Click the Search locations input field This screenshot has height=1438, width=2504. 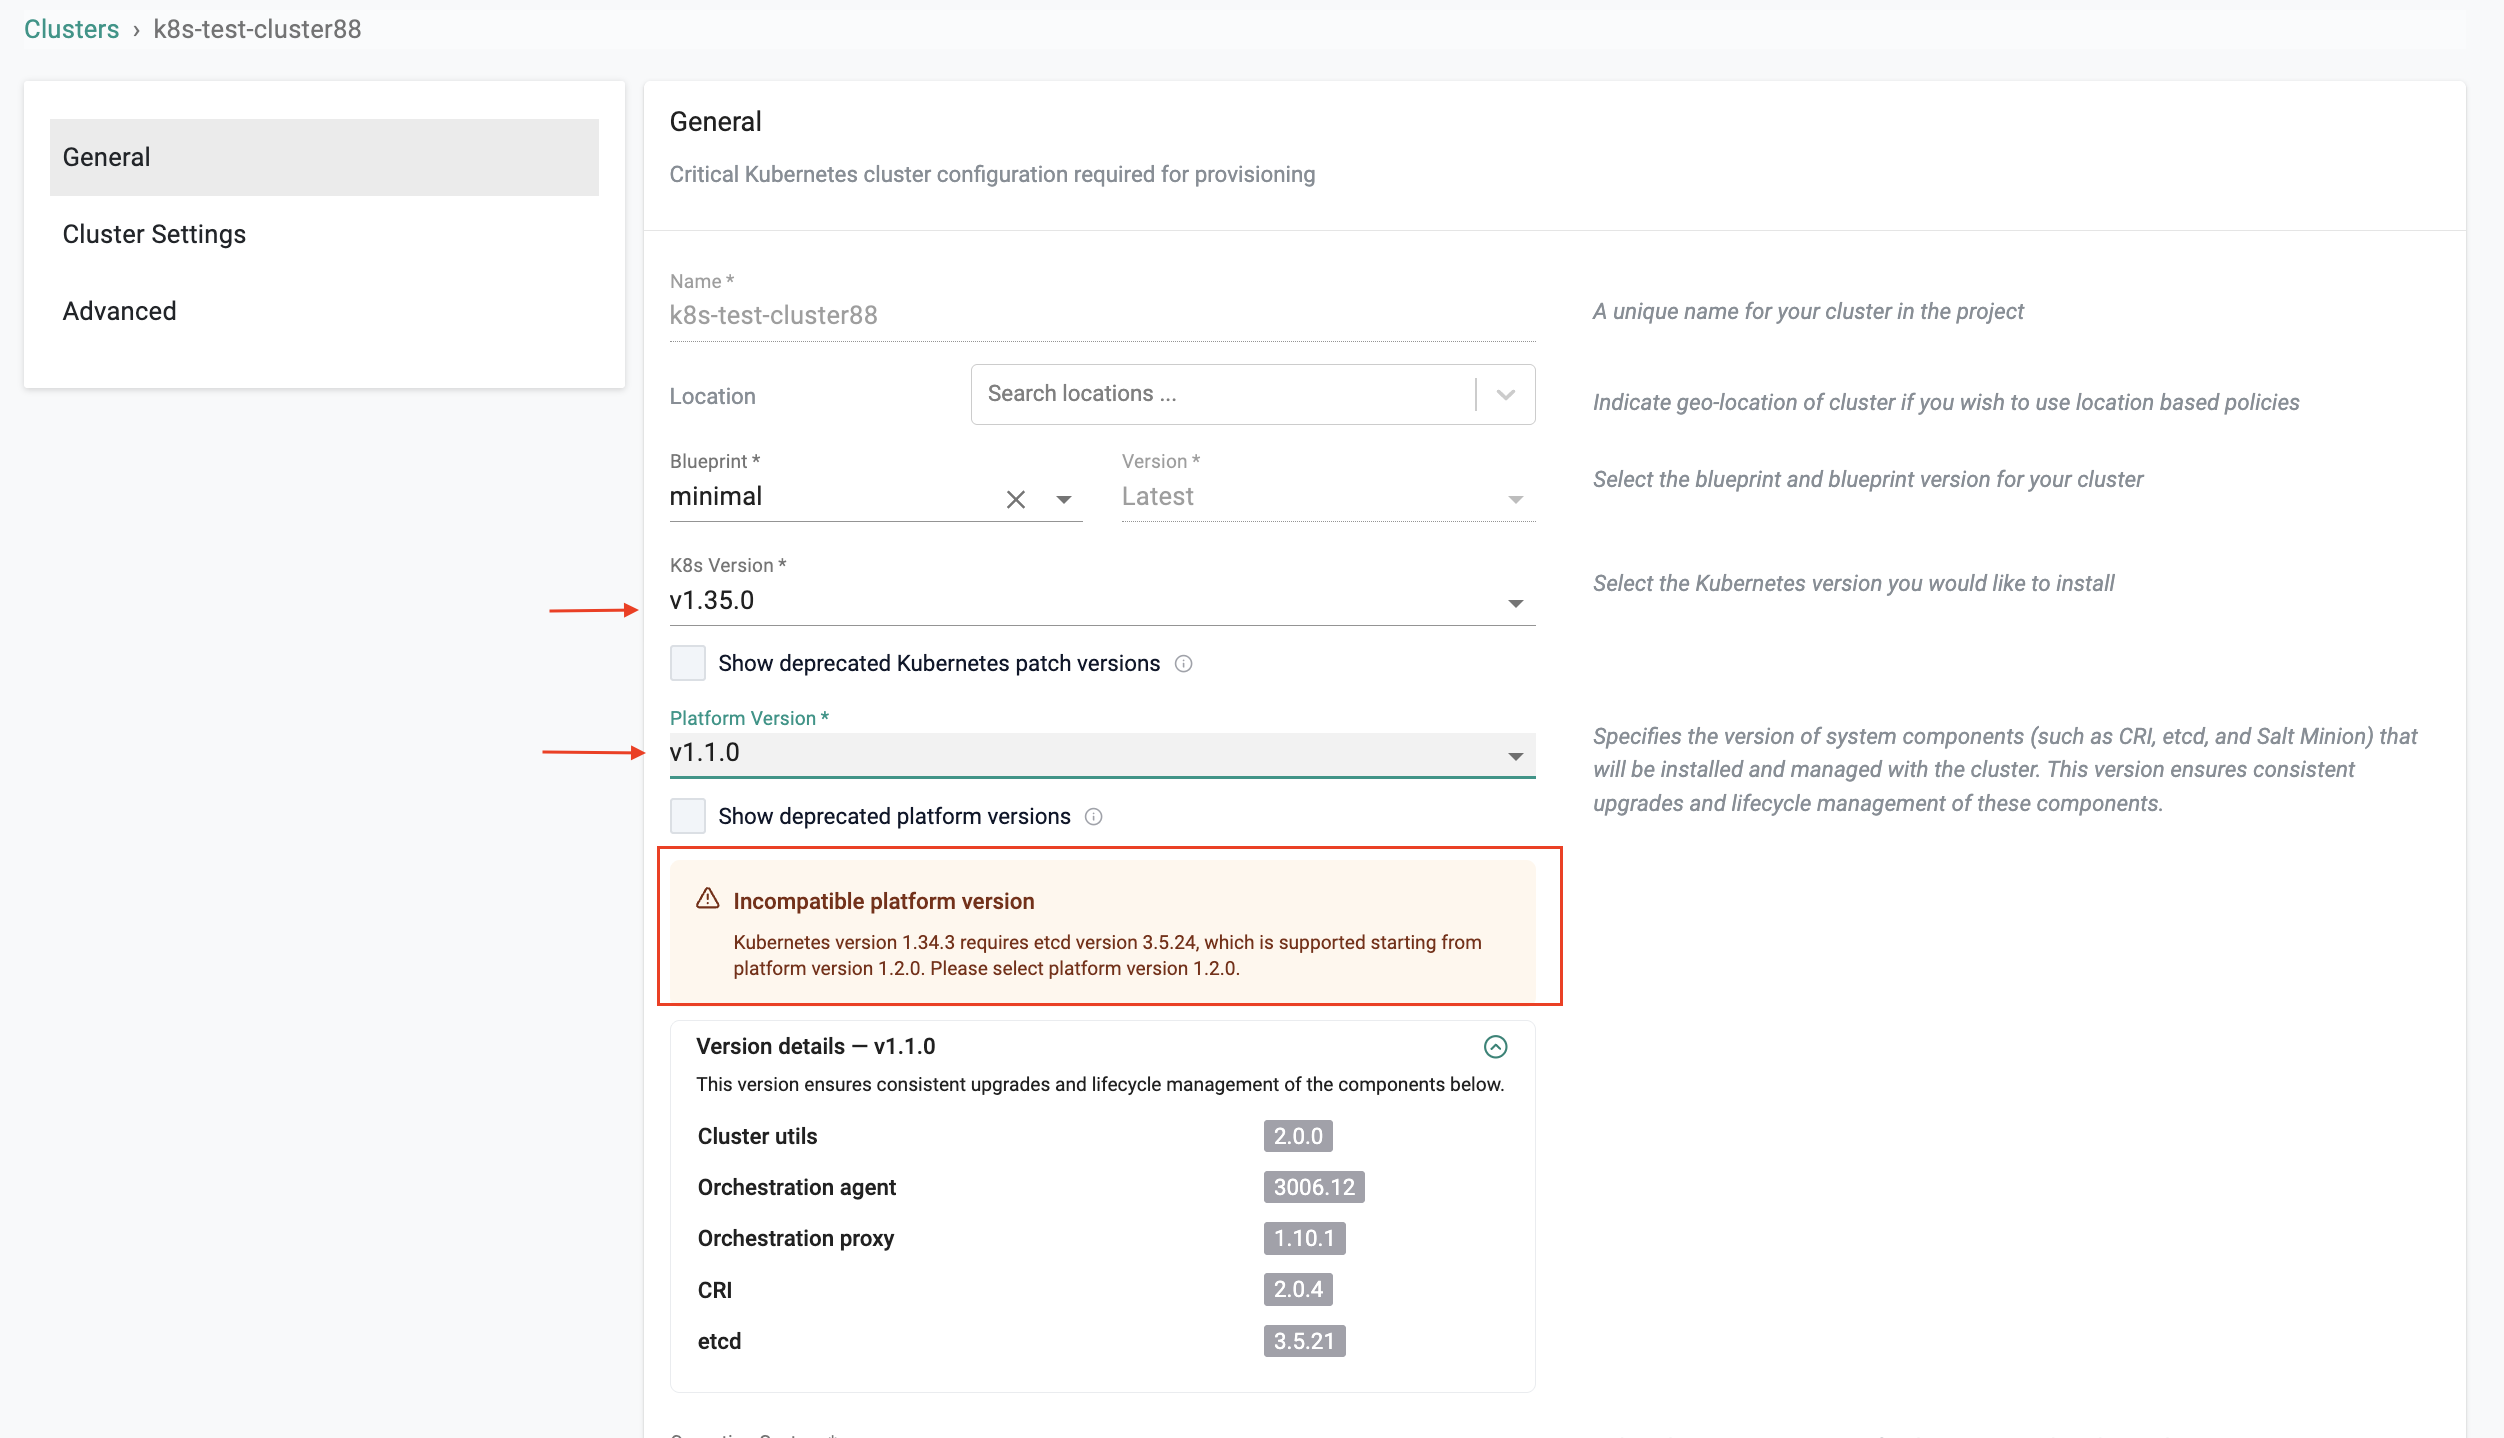1220,394
